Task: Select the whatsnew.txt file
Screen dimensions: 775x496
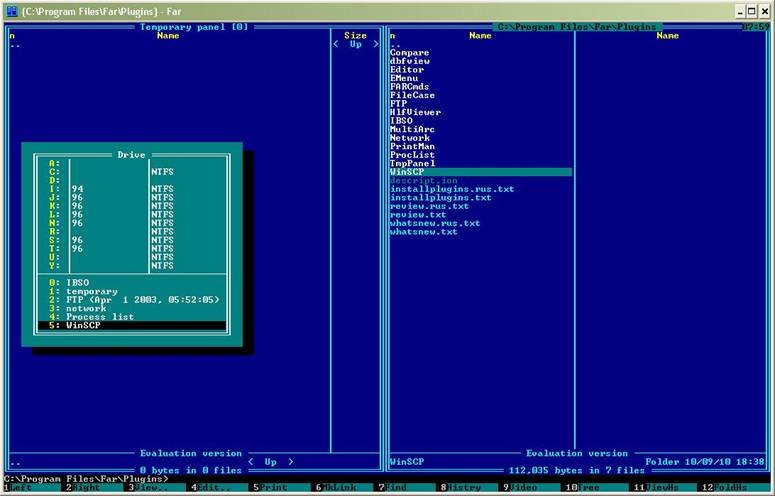Action: 424,232
